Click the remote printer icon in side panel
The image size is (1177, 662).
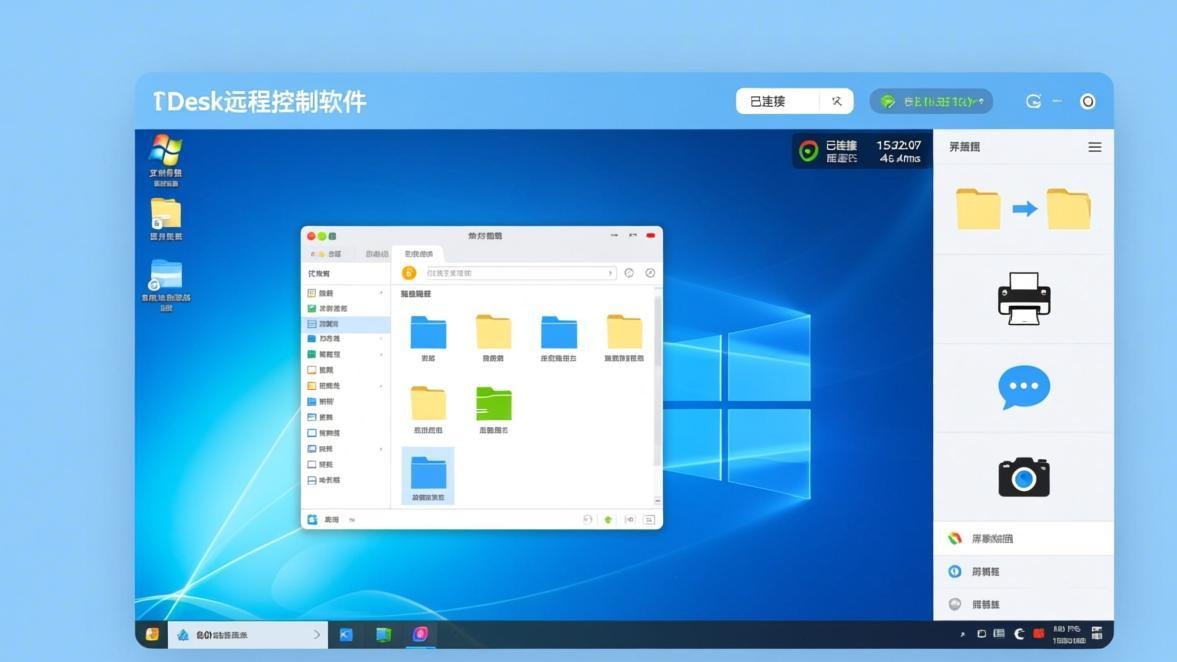(1024, 298)
